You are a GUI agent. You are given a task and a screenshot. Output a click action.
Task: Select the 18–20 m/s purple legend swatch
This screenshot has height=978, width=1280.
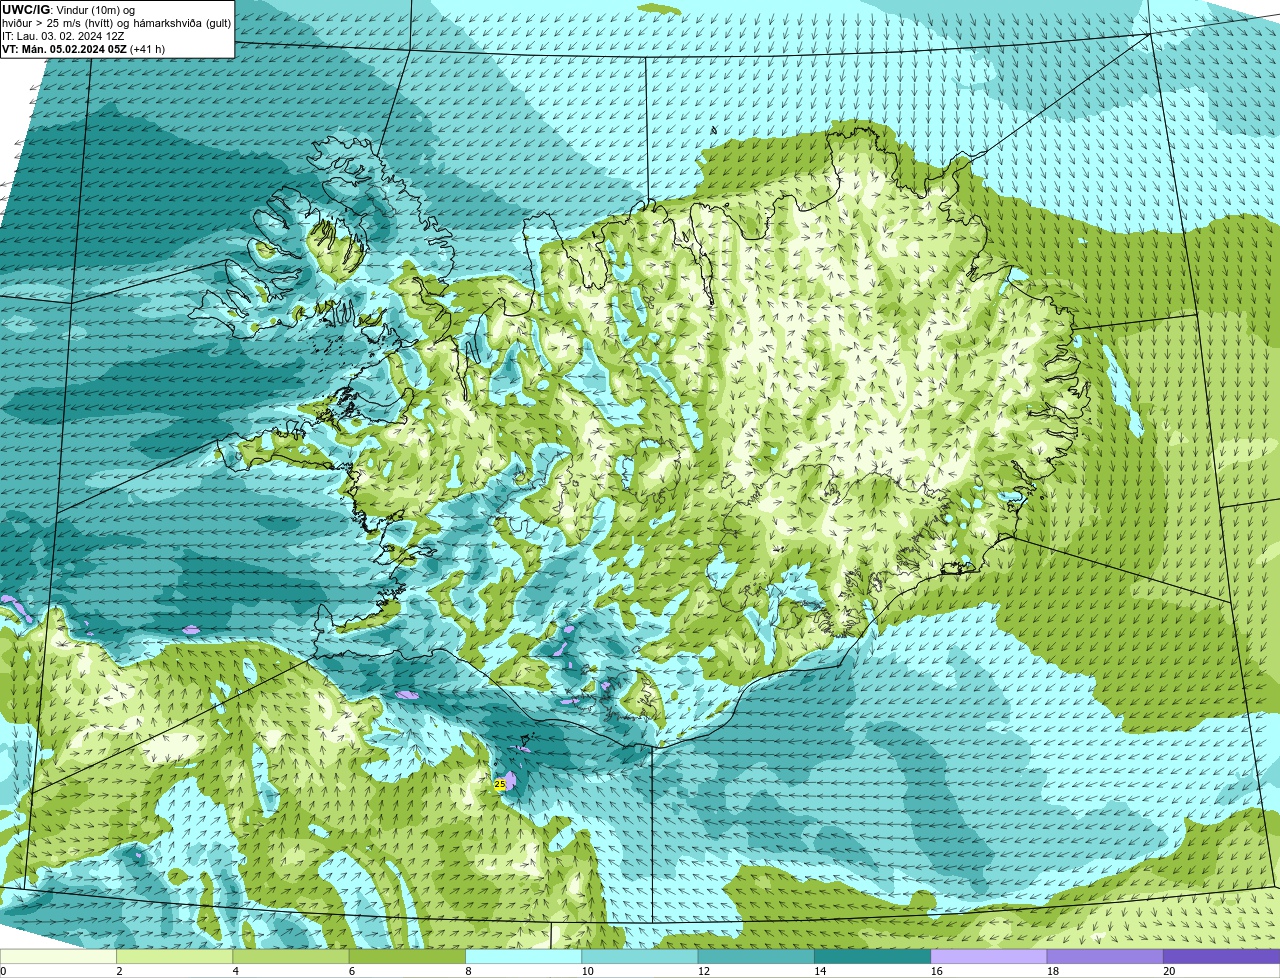pos(1105,957)
